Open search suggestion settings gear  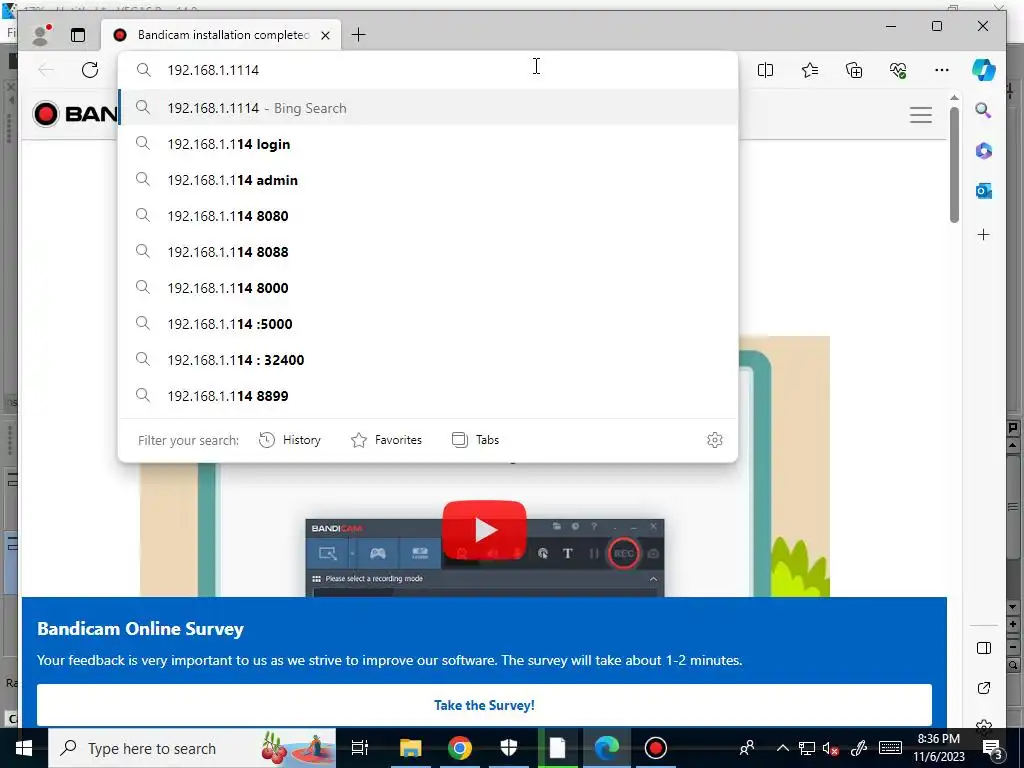pos(714,440)
